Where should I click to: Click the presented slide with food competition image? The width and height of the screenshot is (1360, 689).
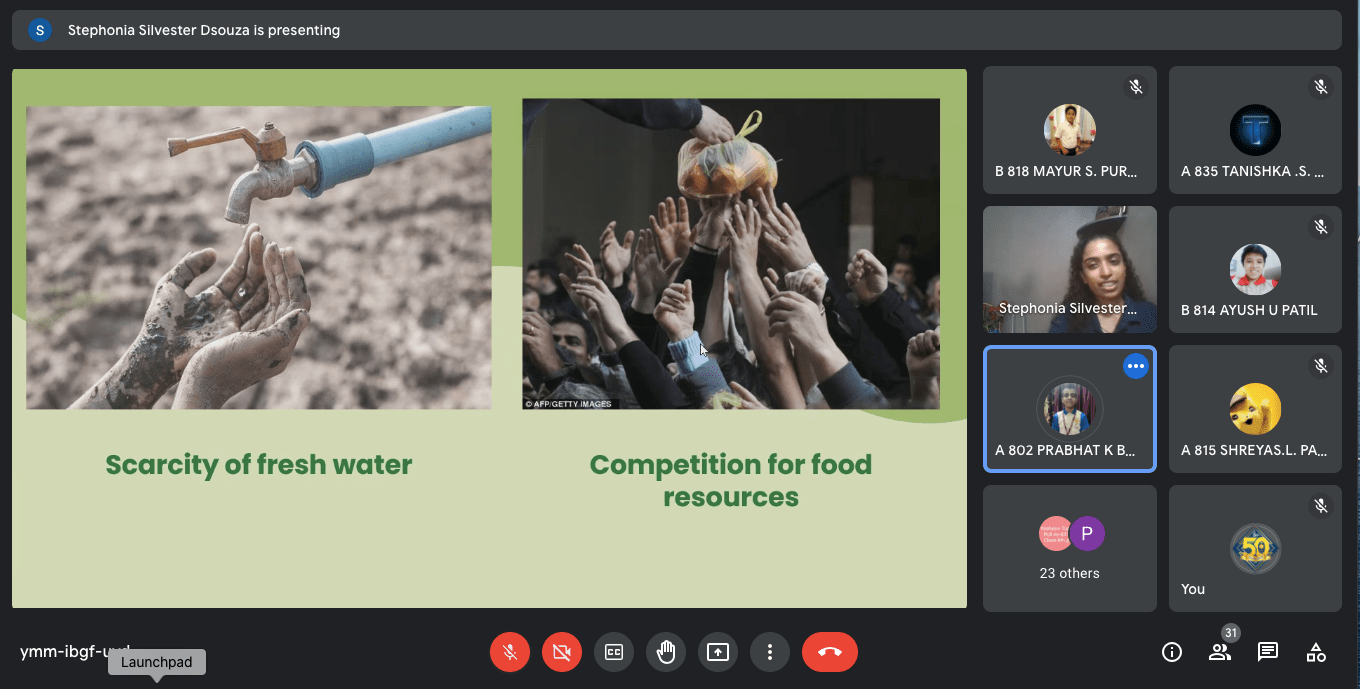click(x=730, y=253)
